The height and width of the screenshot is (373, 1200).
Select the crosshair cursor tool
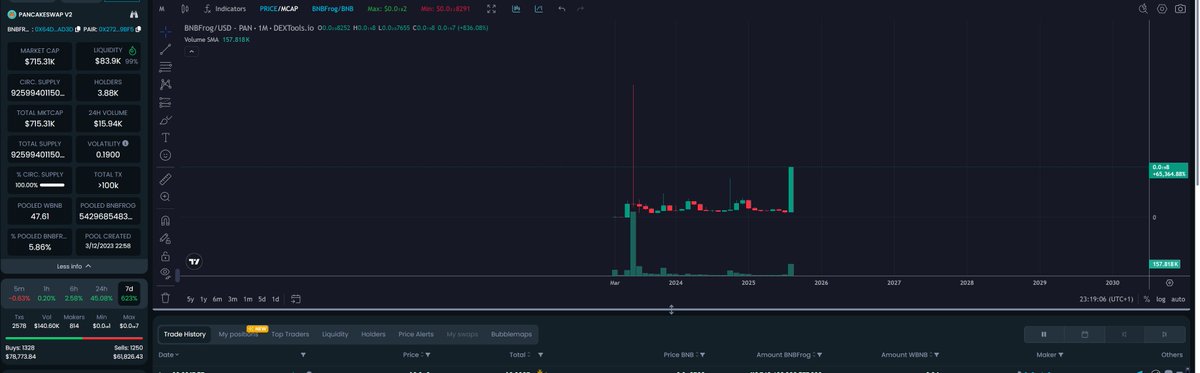click(165, 32)
